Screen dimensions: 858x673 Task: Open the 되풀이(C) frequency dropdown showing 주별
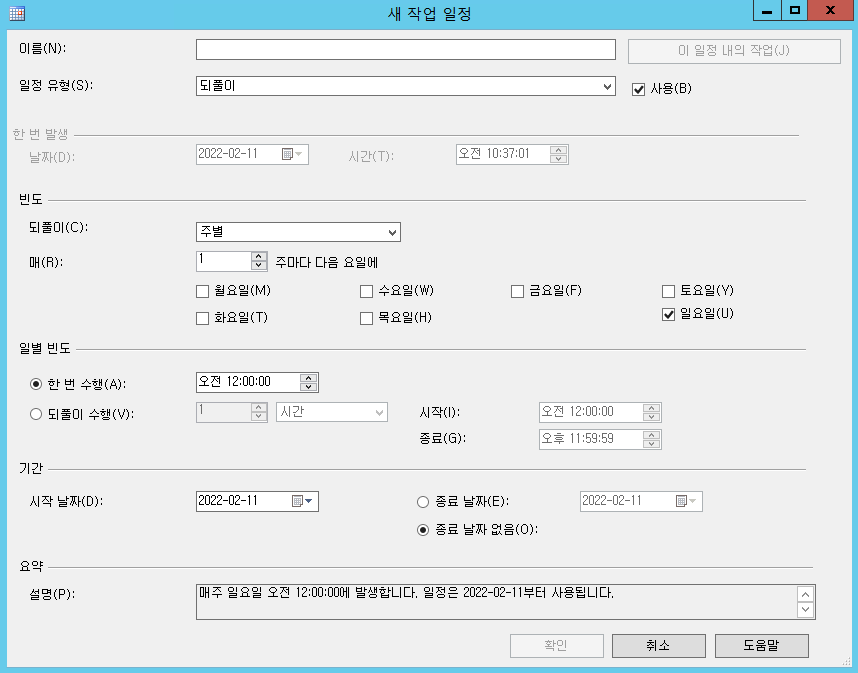pos(298,231)
